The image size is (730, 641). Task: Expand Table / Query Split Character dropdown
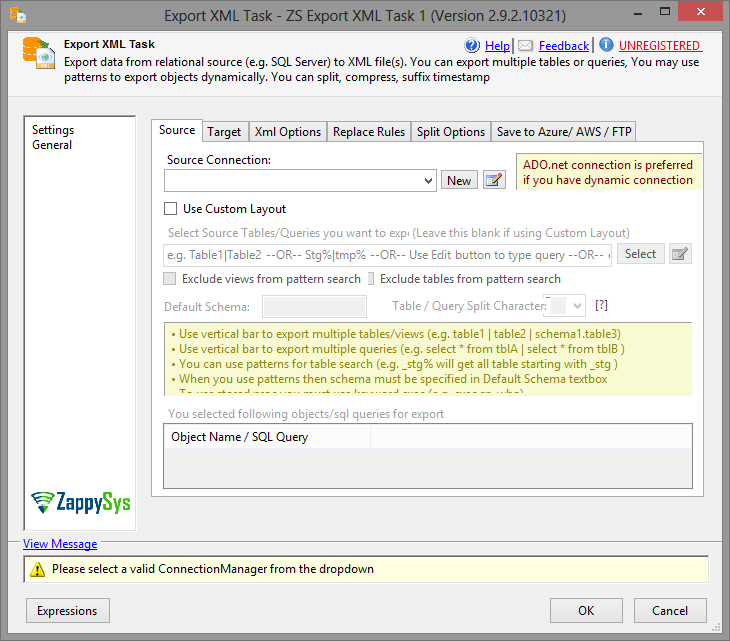[x=577, y=306]
